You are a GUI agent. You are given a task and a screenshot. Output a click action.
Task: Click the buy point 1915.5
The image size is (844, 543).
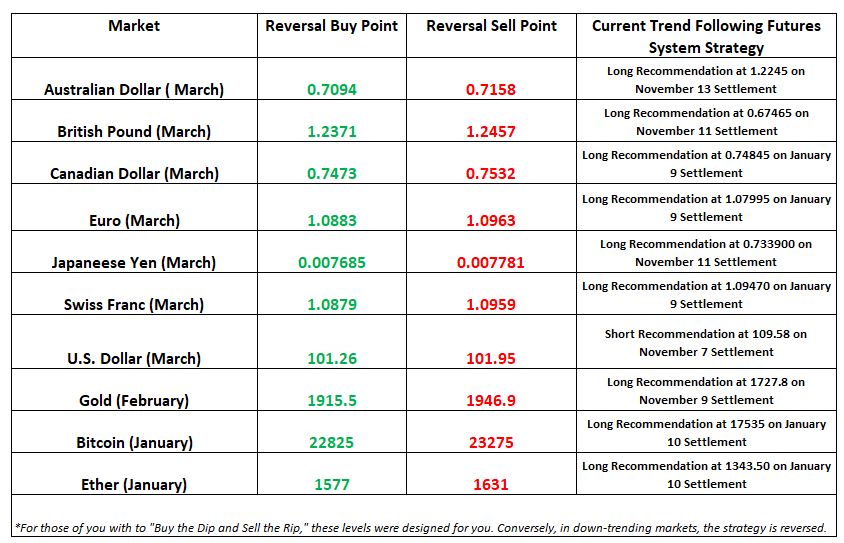coord(332,400)
